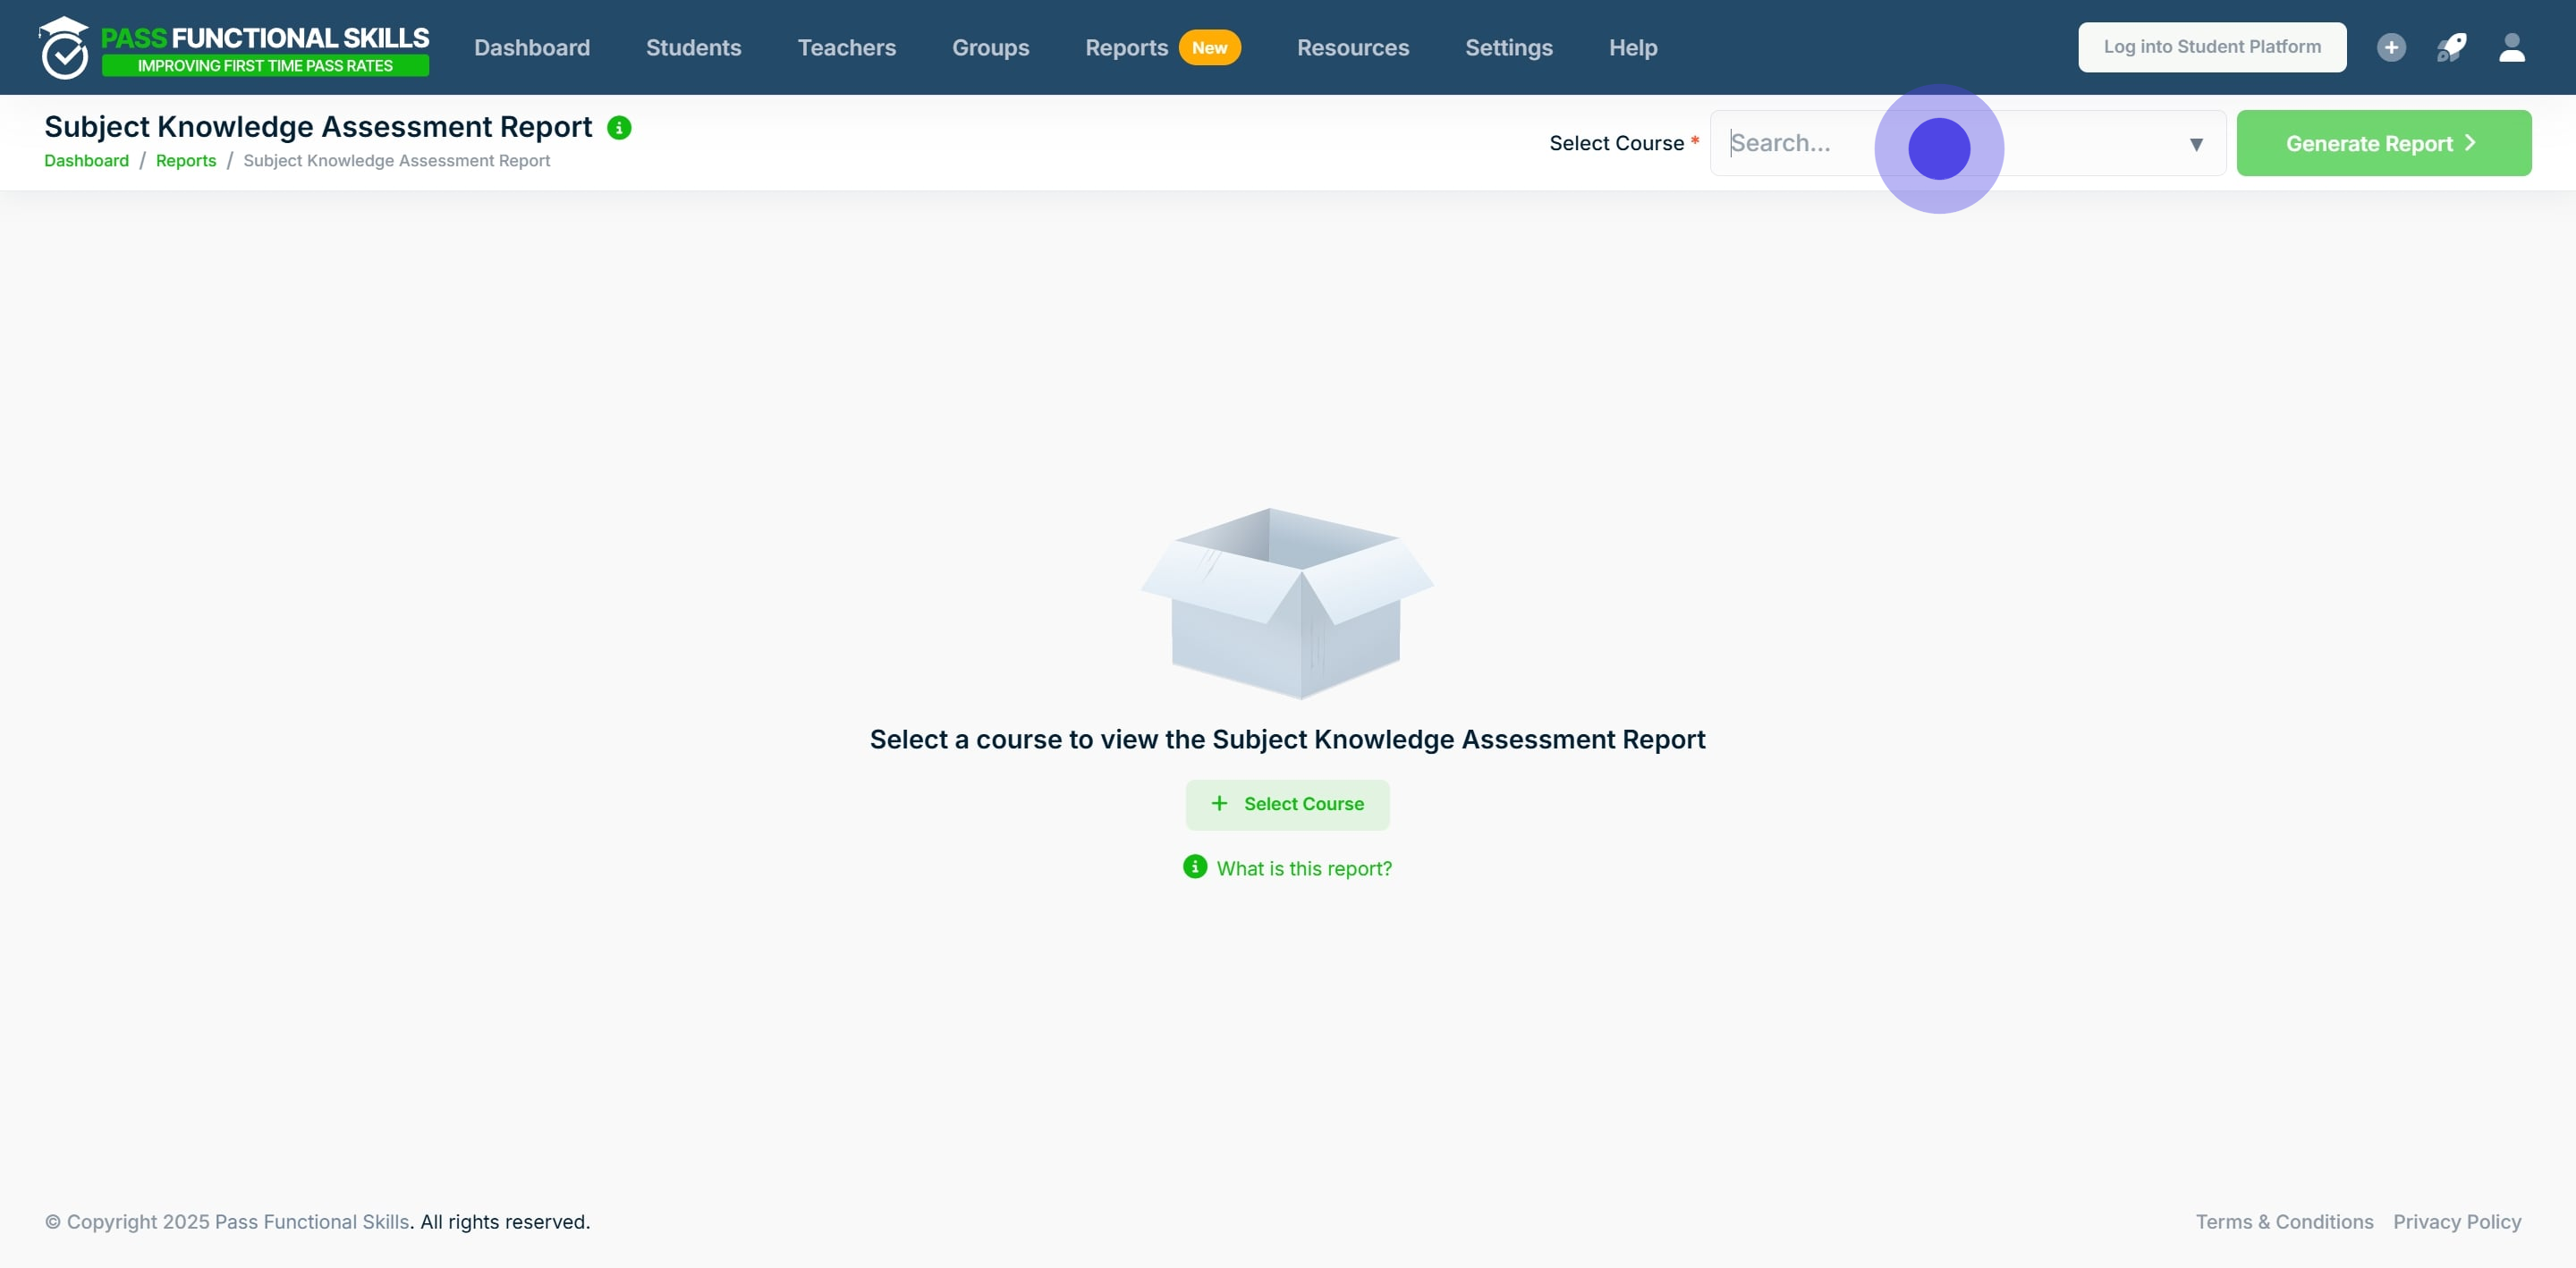Open the What is this report link
This screenshot has width=2576, height=1268.
[1304, 868]
